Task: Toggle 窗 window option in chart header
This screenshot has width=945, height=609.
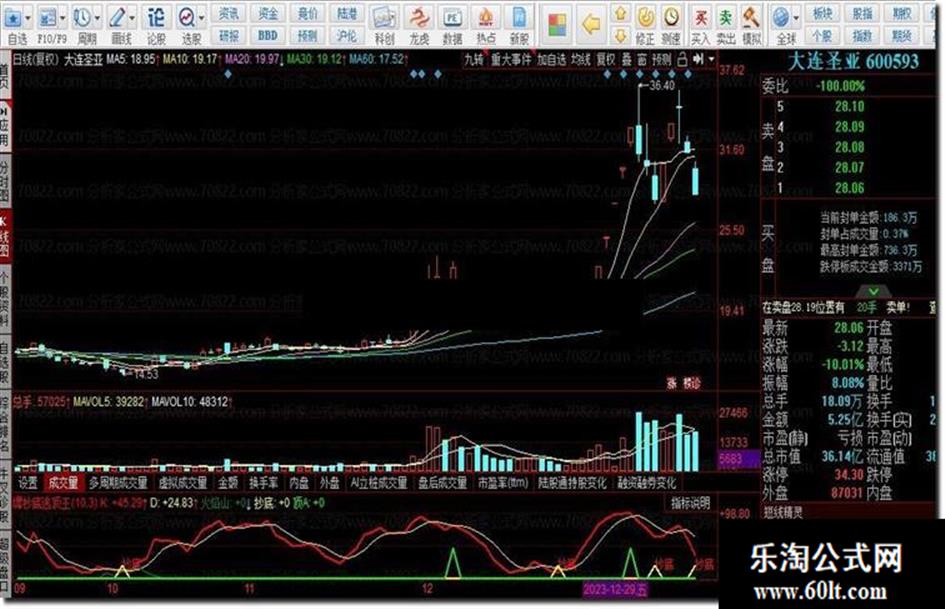Action: [x=641, y=59]
